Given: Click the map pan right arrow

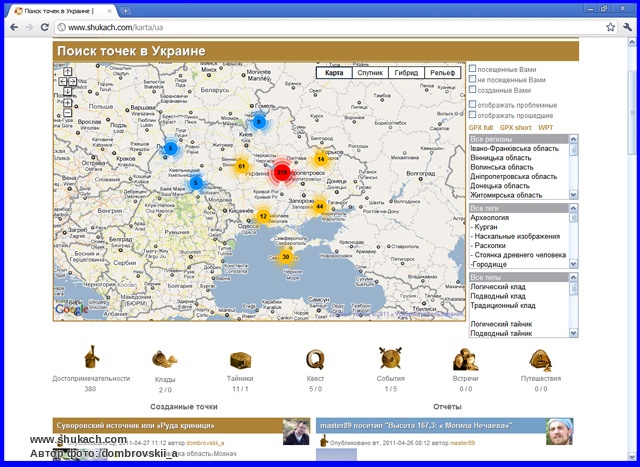Looking at the screenshot, I should coord(72,82).
